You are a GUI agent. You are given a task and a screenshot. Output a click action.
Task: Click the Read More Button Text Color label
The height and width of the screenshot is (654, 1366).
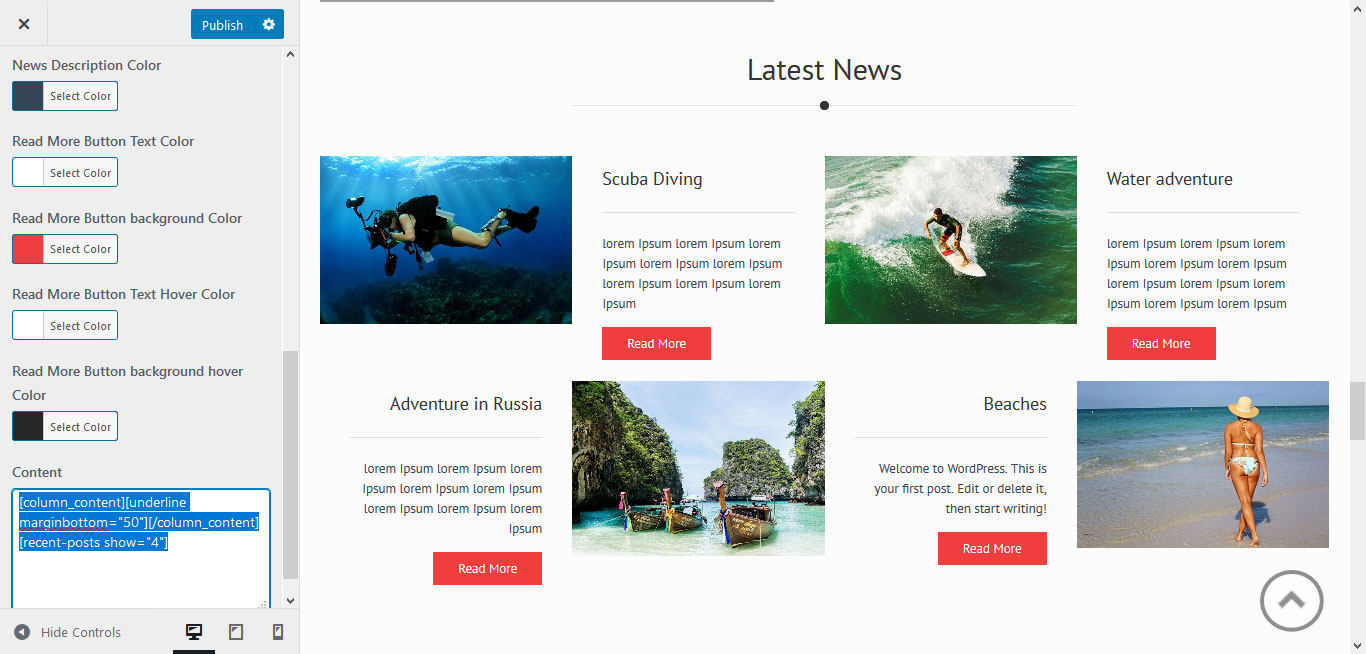103,141
